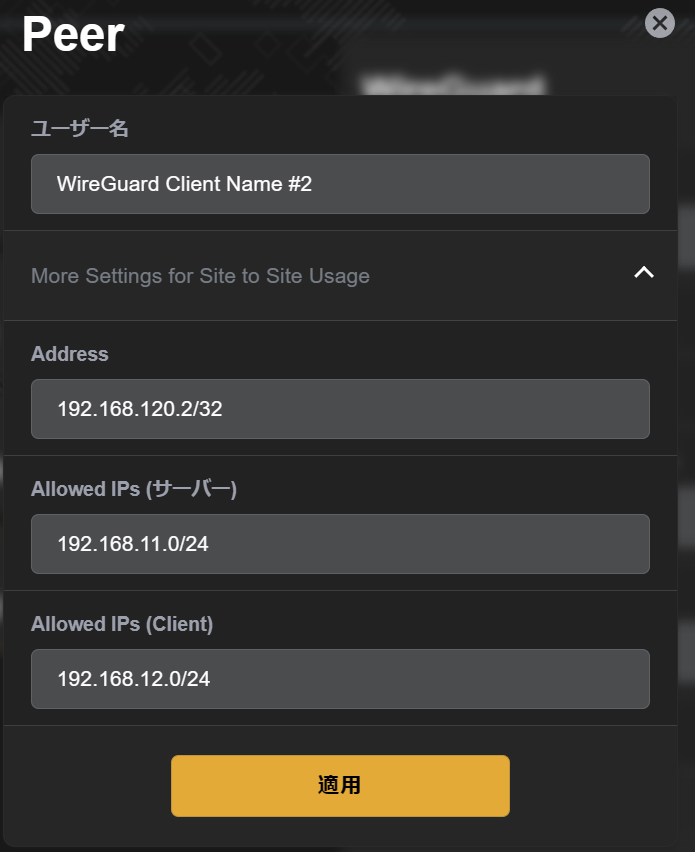Viewport: 695px width, 852px height.
Task: Apply the peer settings
Action: point(340,785)
